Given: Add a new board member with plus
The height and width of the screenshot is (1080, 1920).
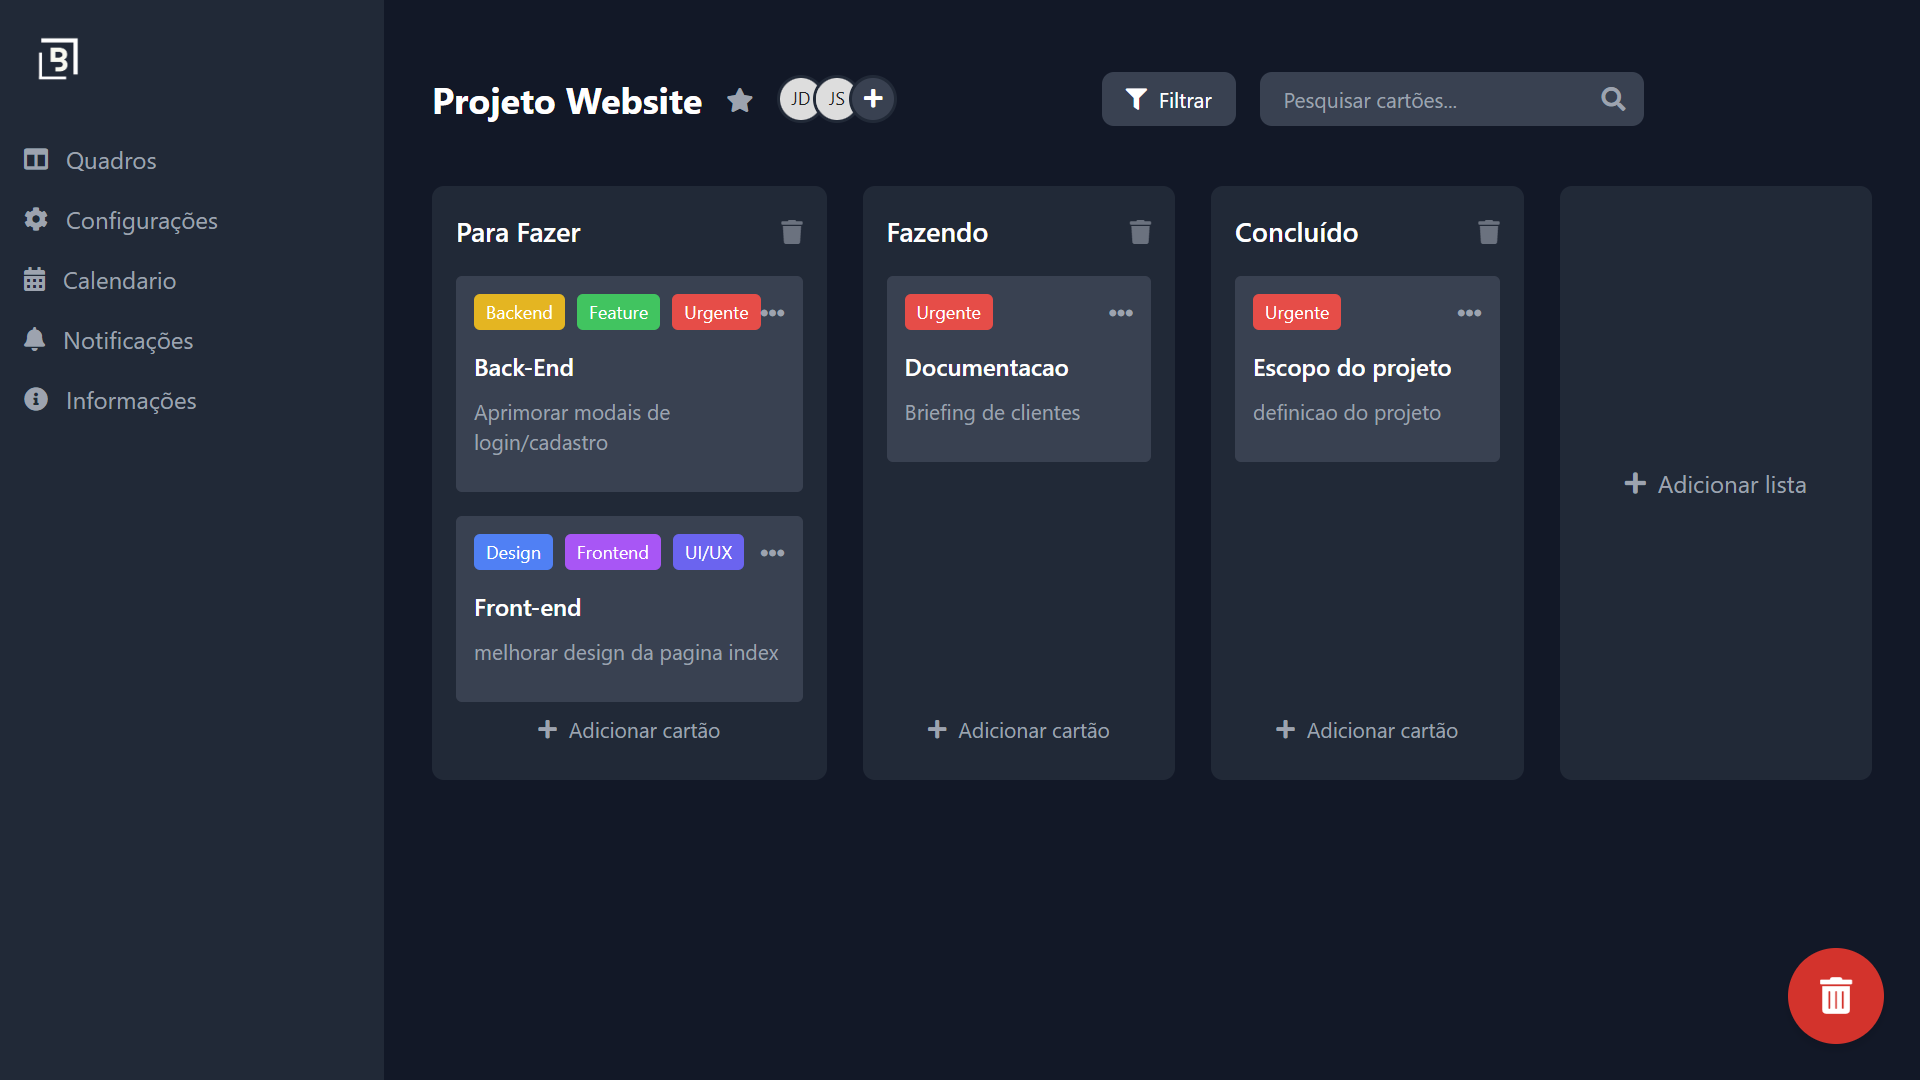Looking at the screenshot, I should 873,99.
